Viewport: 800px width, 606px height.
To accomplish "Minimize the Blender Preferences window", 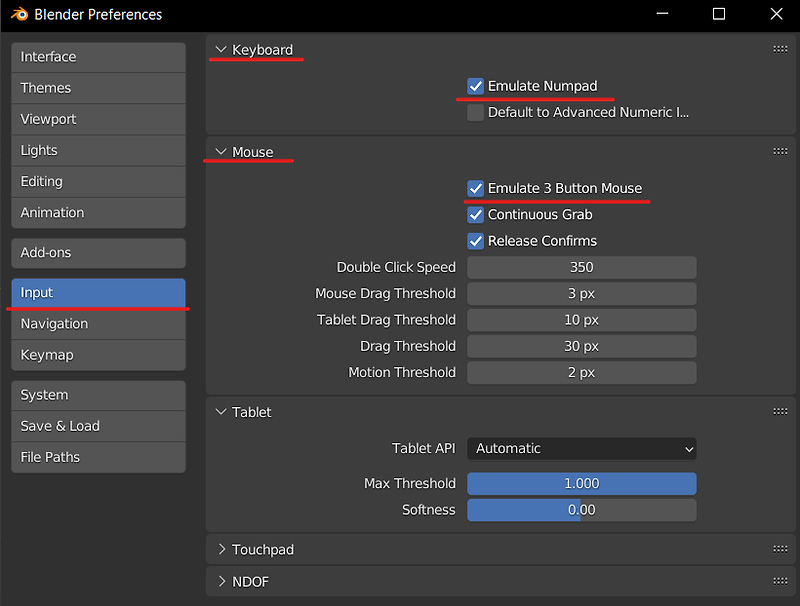I will [662, 14].
